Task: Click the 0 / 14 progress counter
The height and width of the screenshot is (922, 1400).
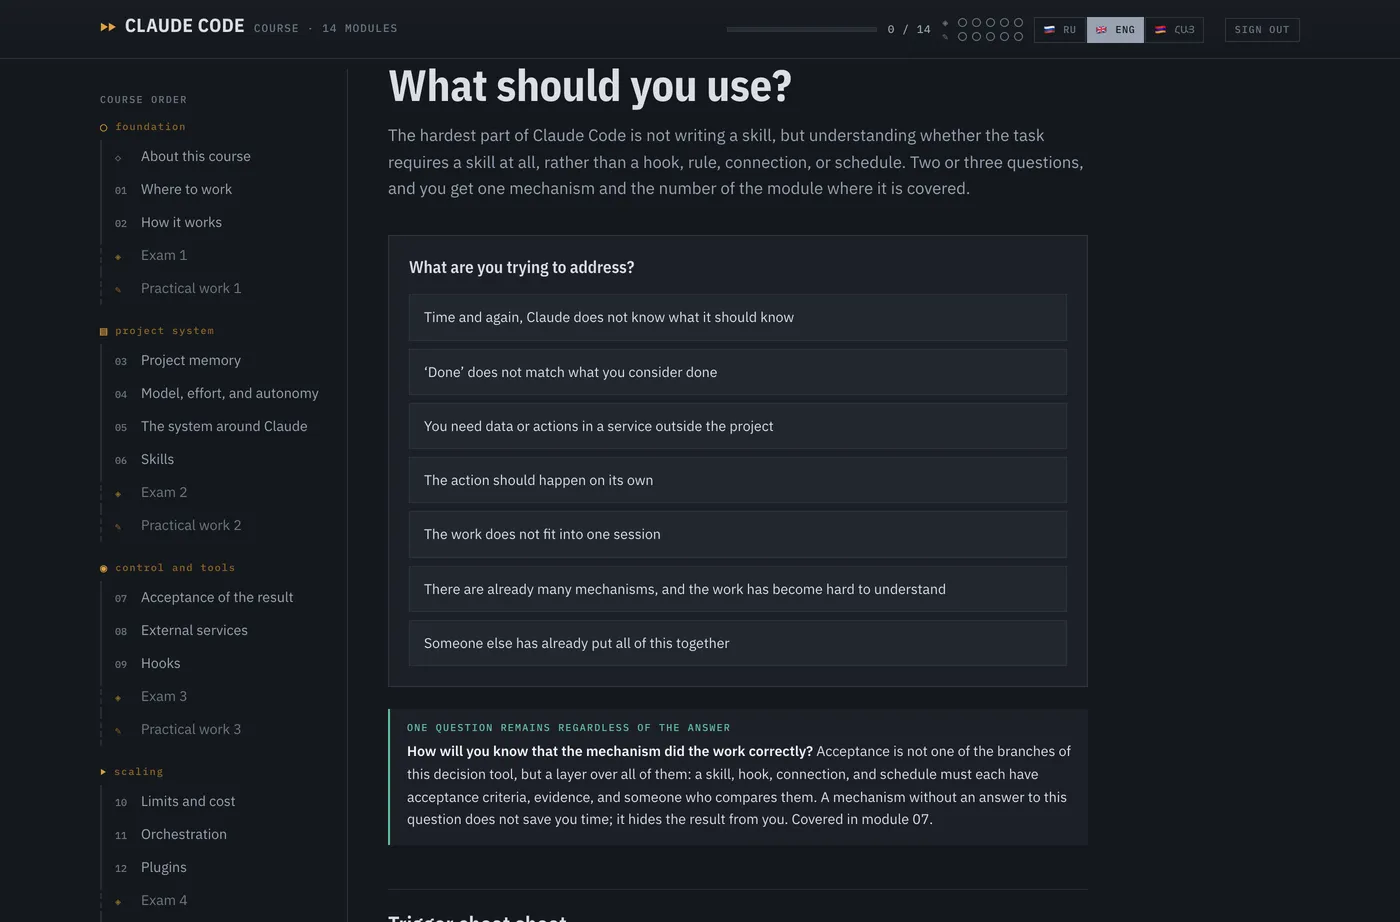Action: point(909,30)
